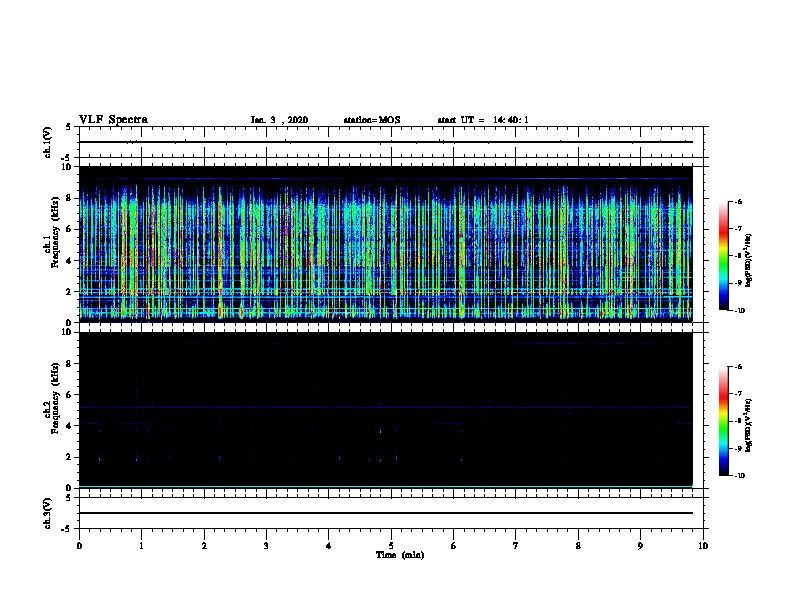Click time axis tick label "6"
The width and height of the screenshot is (792, 612).
(x=453, y=546)
